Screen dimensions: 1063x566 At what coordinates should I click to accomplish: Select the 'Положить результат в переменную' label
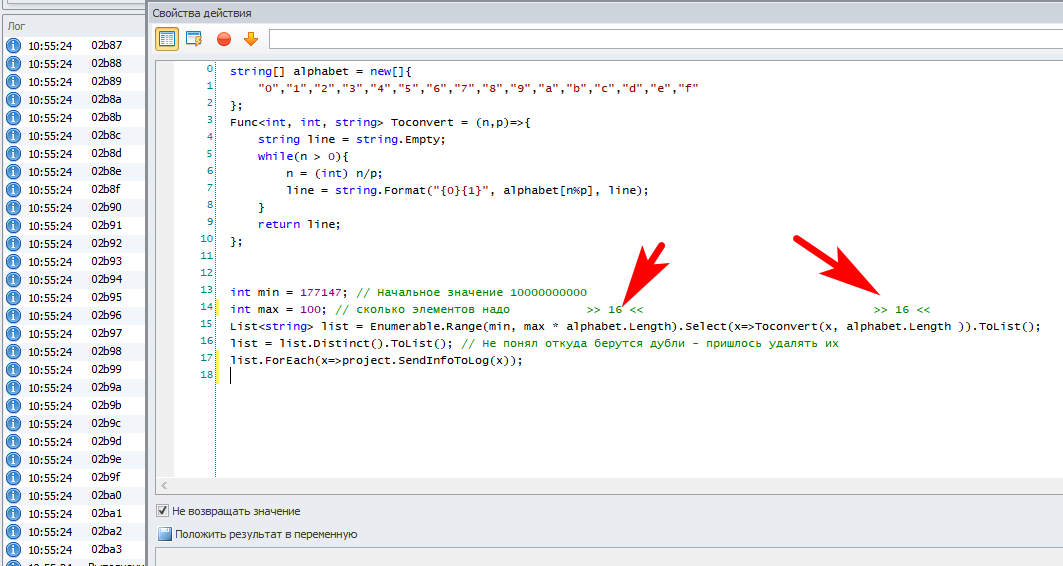pyautogui.click(x=266, y=534)
